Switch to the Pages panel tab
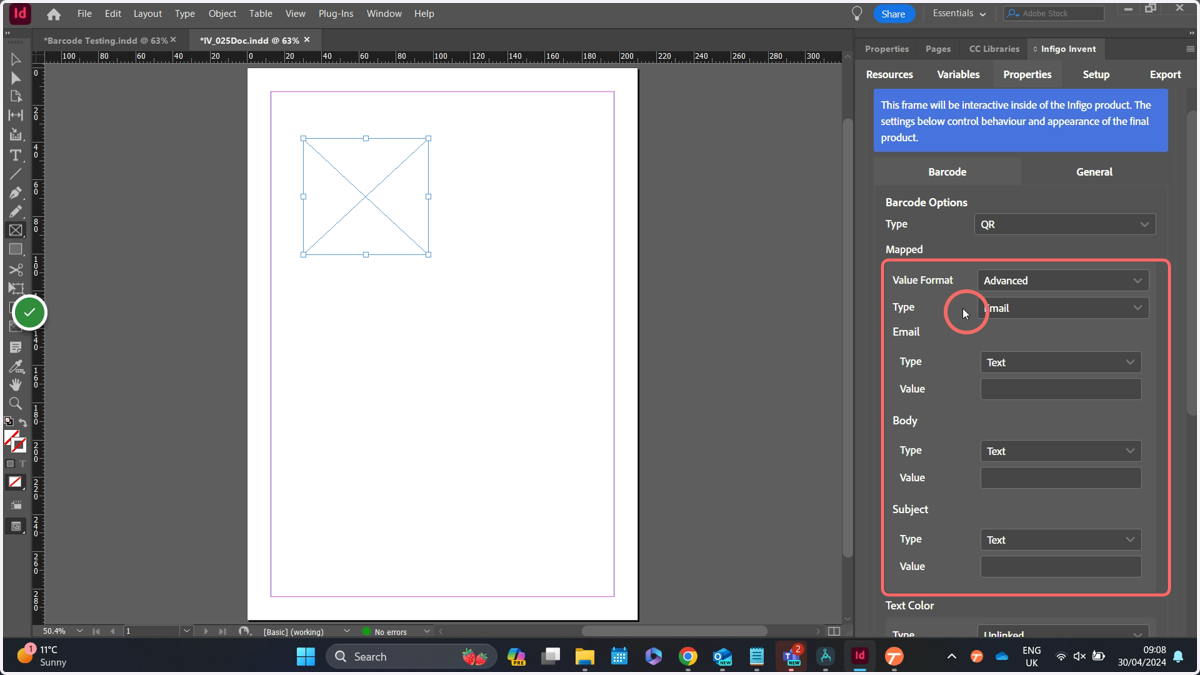Viewport: 1200px width, 675px height. (938, 49)
